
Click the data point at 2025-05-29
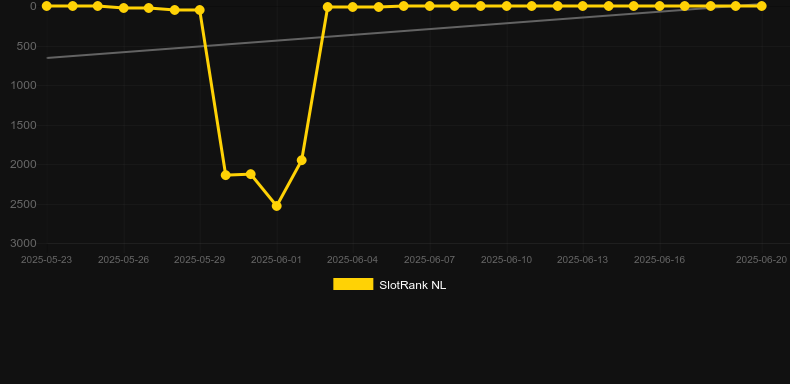[x=200, y=10]
